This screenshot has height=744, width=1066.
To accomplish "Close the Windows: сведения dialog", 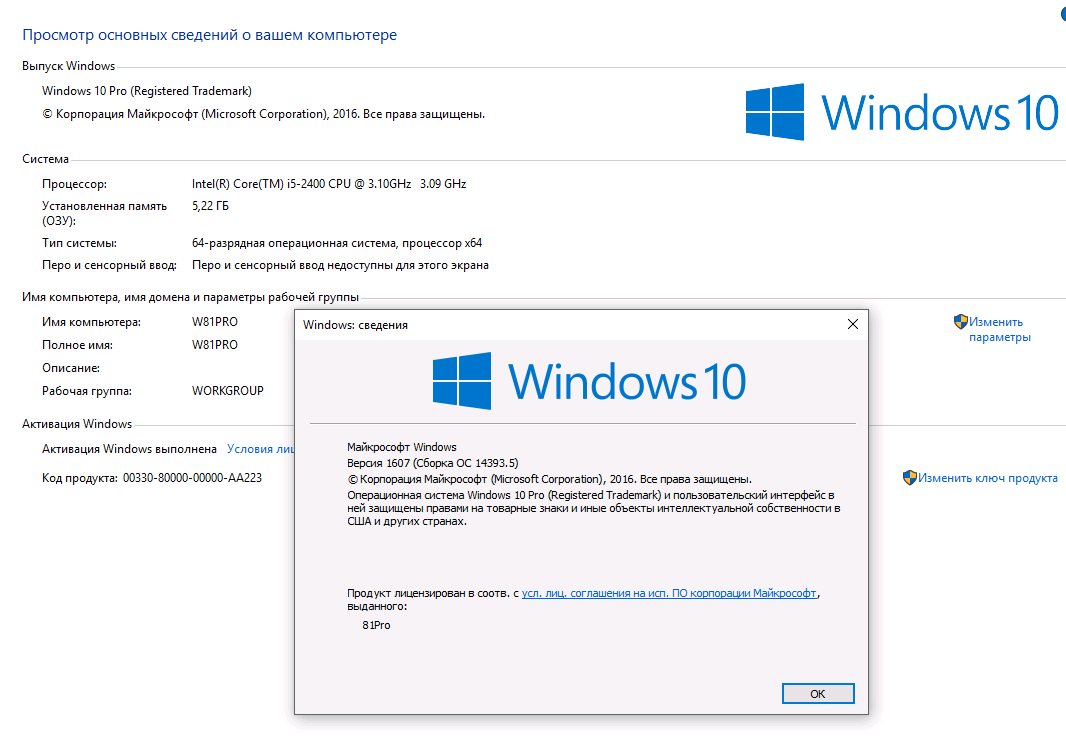I will coord(853,324).
